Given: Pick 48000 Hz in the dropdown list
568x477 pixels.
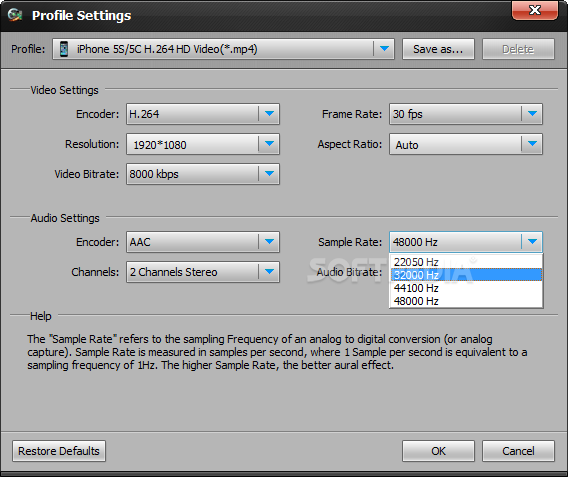Looking at the screenshot, I should (x=466, y=301).
